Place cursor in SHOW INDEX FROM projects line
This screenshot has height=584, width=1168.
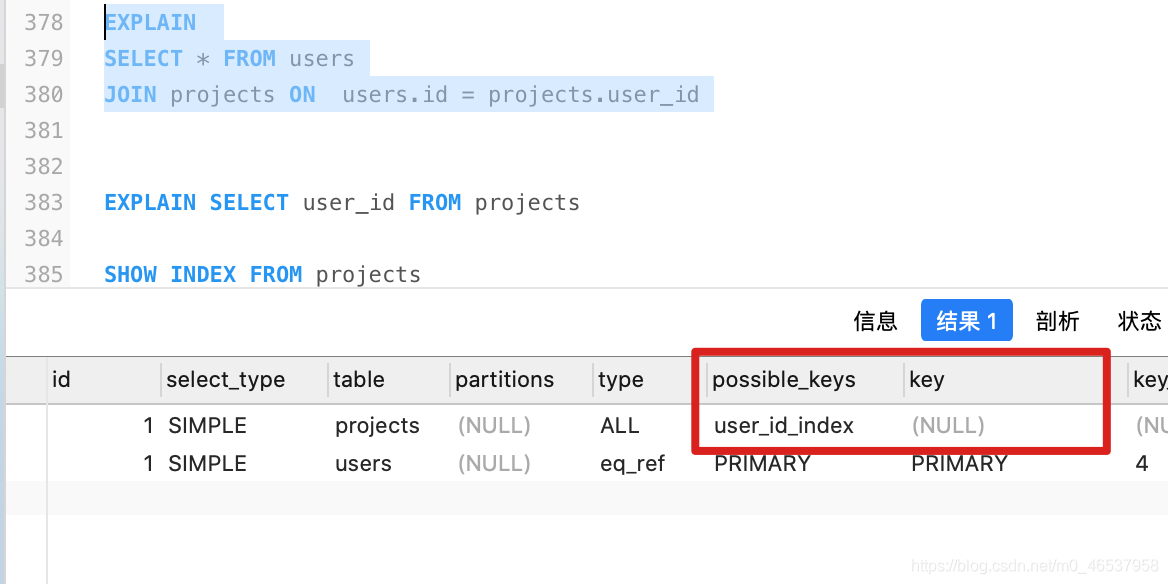(x=262, y=275)
